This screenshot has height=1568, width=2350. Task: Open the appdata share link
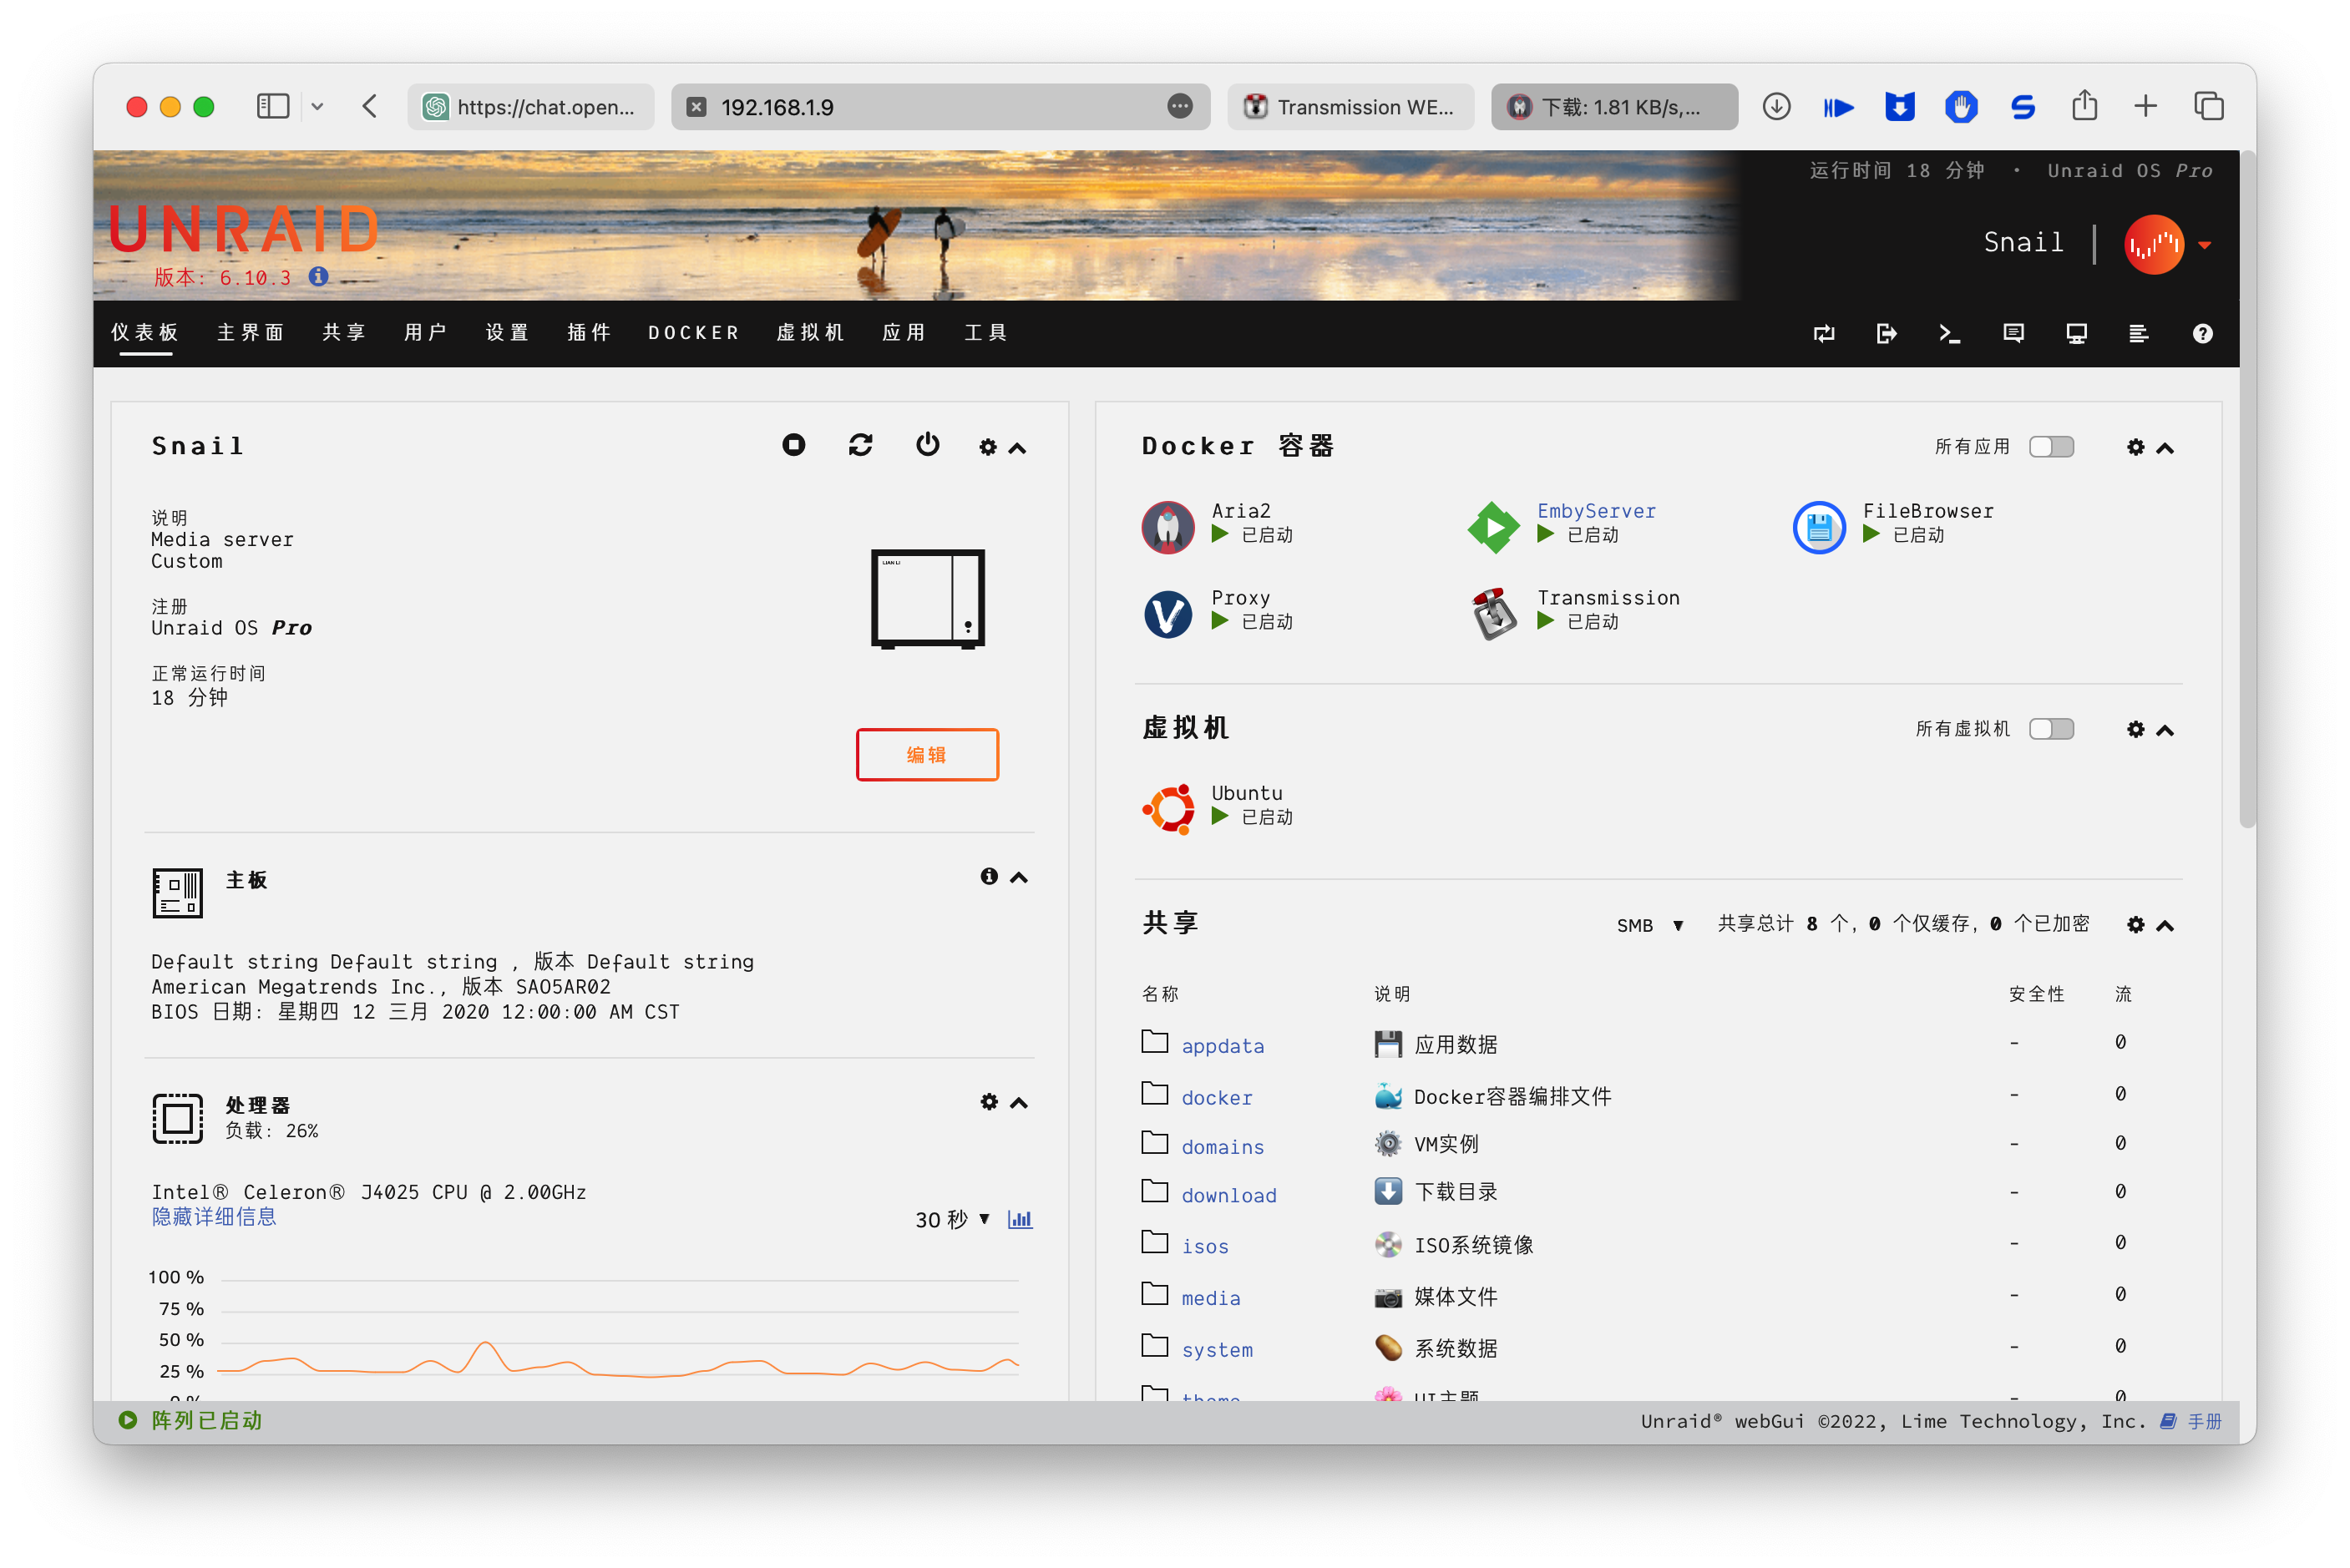pos(1222,1046)
